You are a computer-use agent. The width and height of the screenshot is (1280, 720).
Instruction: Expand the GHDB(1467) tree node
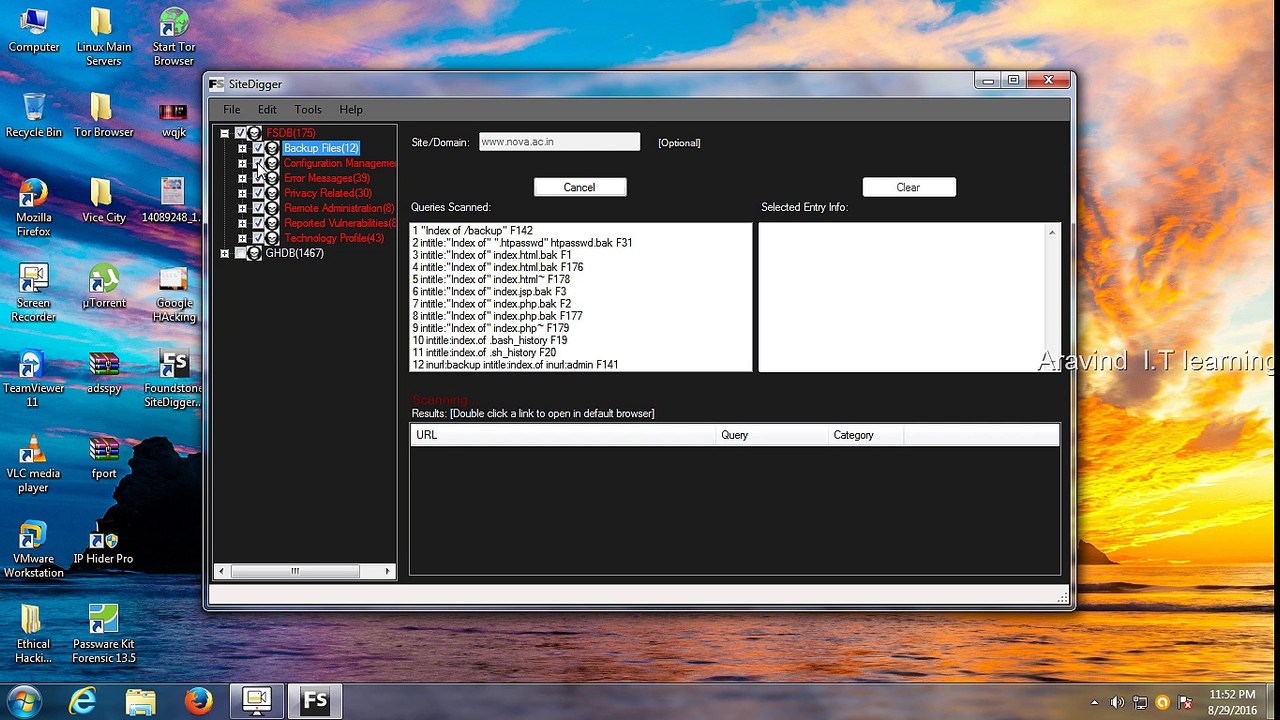point(224,253)
